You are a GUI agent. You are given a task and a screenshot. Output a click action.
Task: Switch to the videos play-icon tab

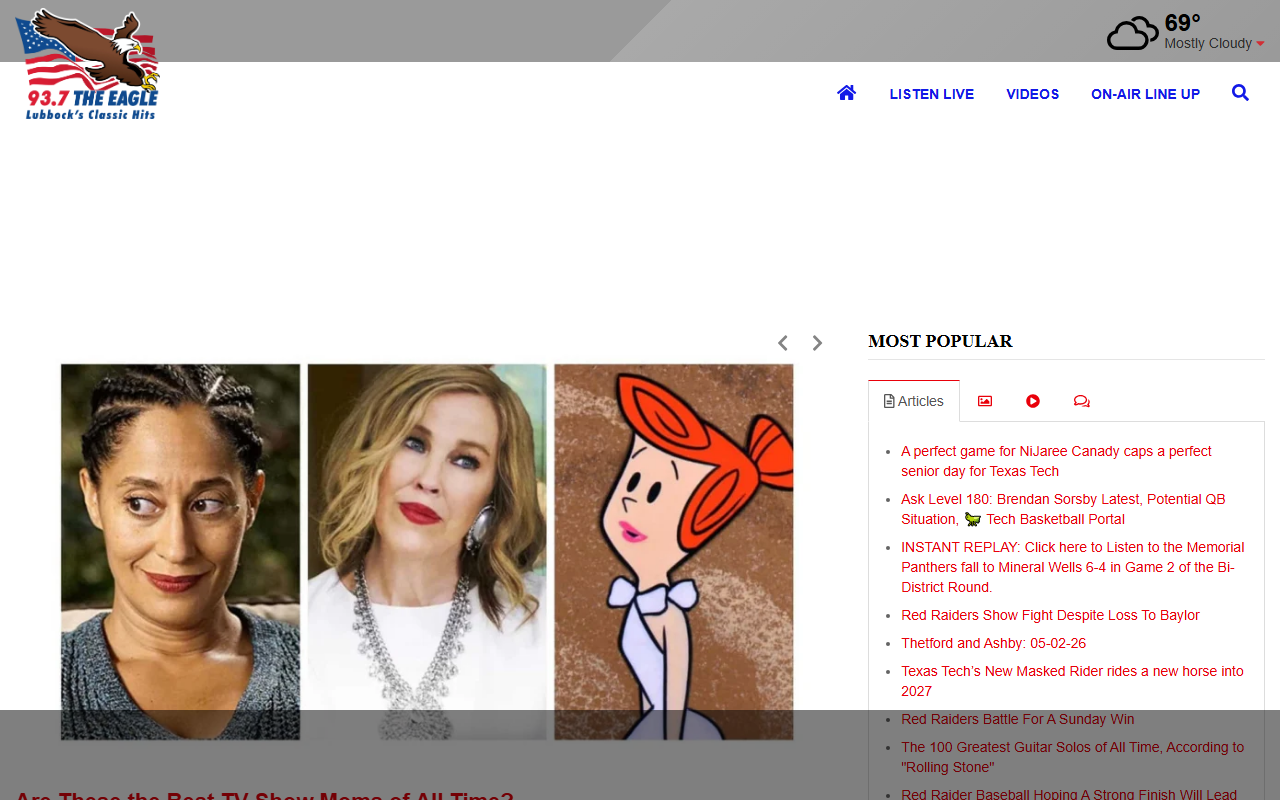pos(1033,401)
